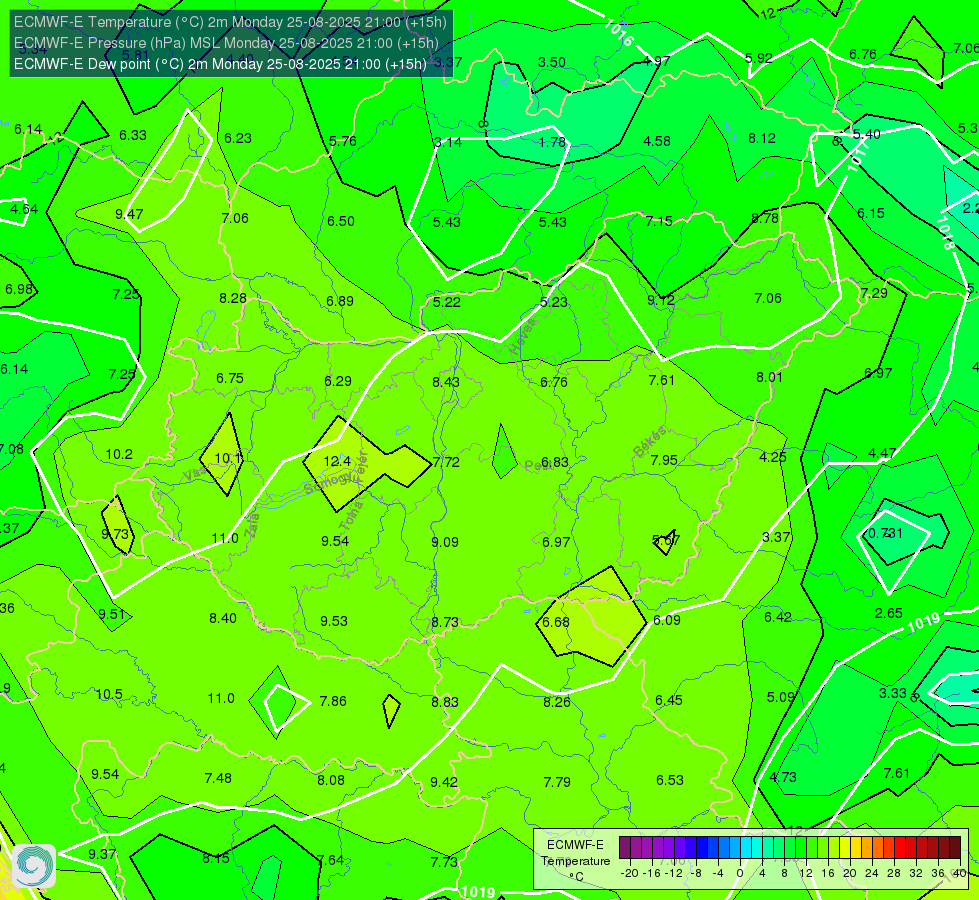Click the 6.75 temperature value

[230, 378]
